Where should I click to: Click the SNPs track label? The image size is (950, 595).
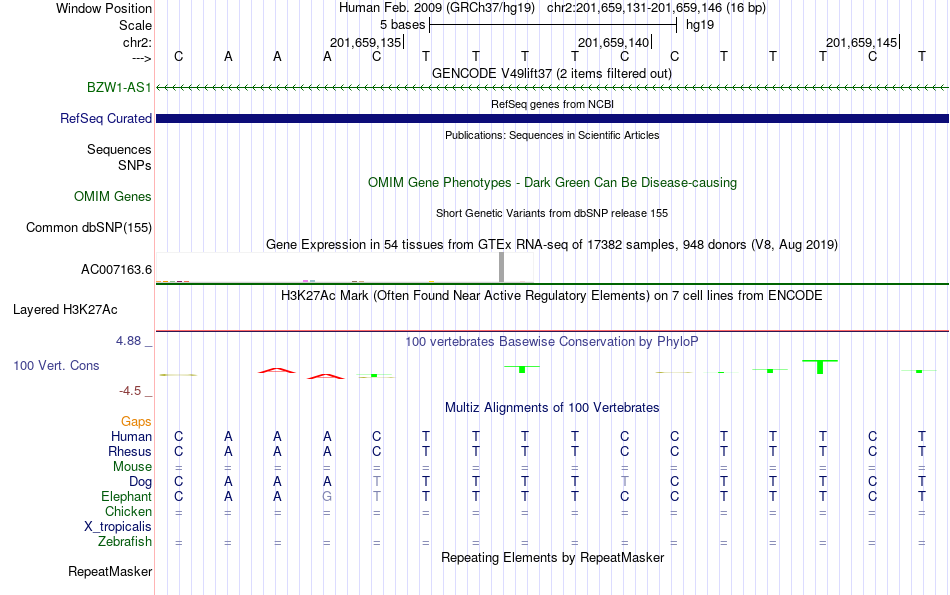click(x=135, y=165)
